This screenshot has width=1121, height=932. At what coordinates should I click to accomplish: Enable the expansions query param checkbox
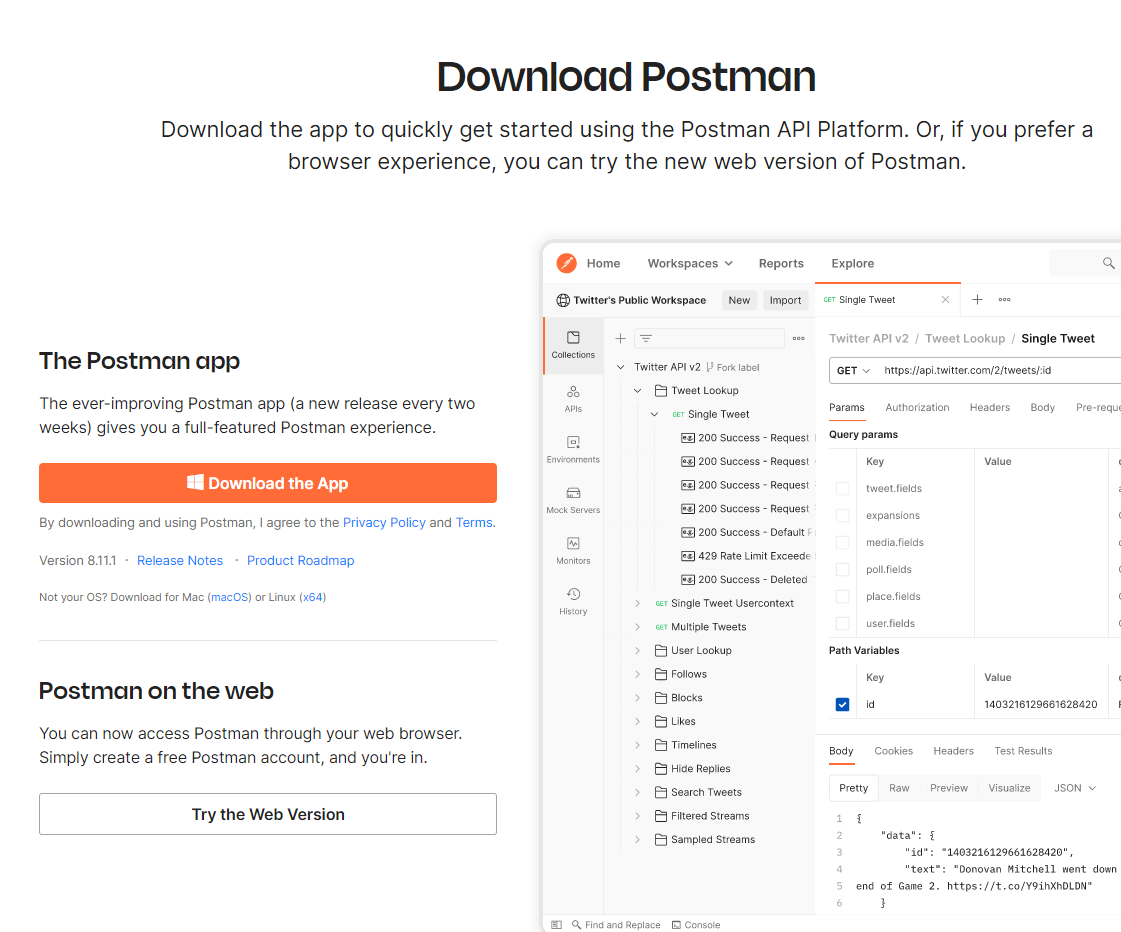pyautogui.click(x=842, y=515)
